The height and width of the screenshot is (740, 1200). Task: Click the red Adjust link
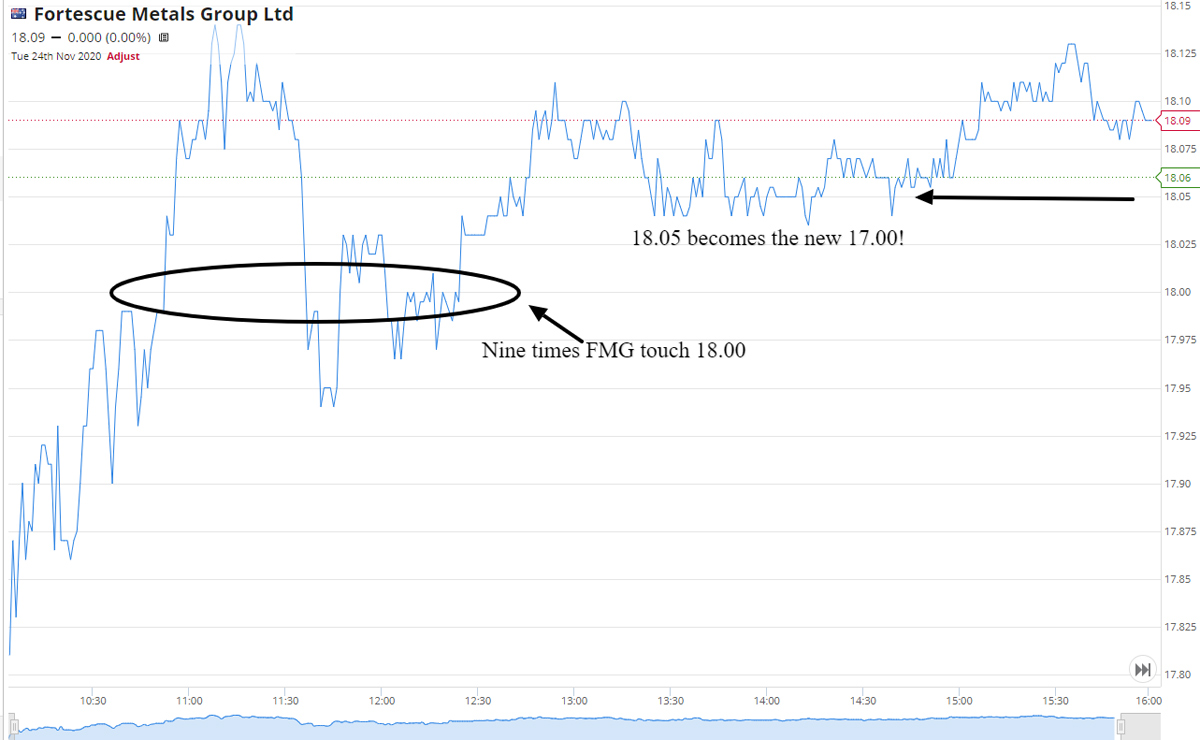[x=123, y=56]
